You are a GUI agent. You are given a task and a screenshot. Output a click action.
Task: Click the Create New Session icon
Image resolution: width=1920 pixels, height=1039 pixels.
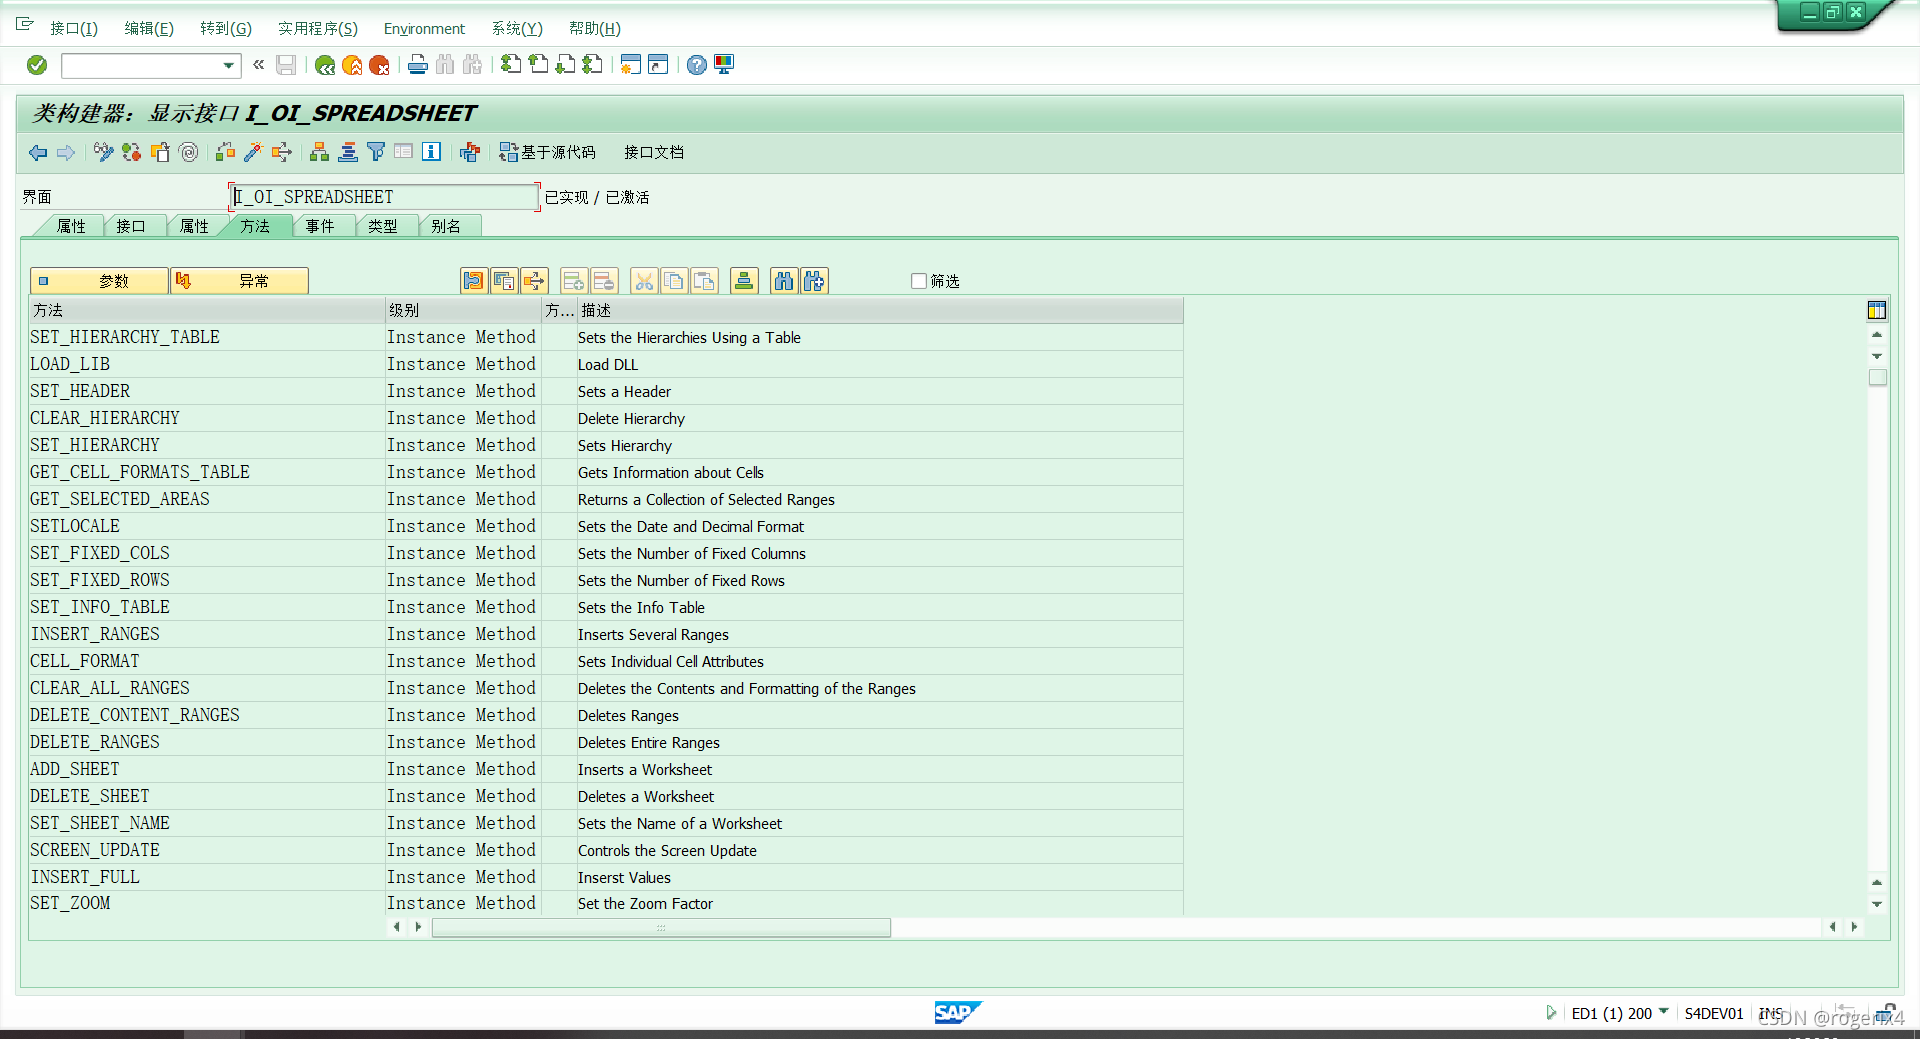pyautogui.click(x=630, y=65)
